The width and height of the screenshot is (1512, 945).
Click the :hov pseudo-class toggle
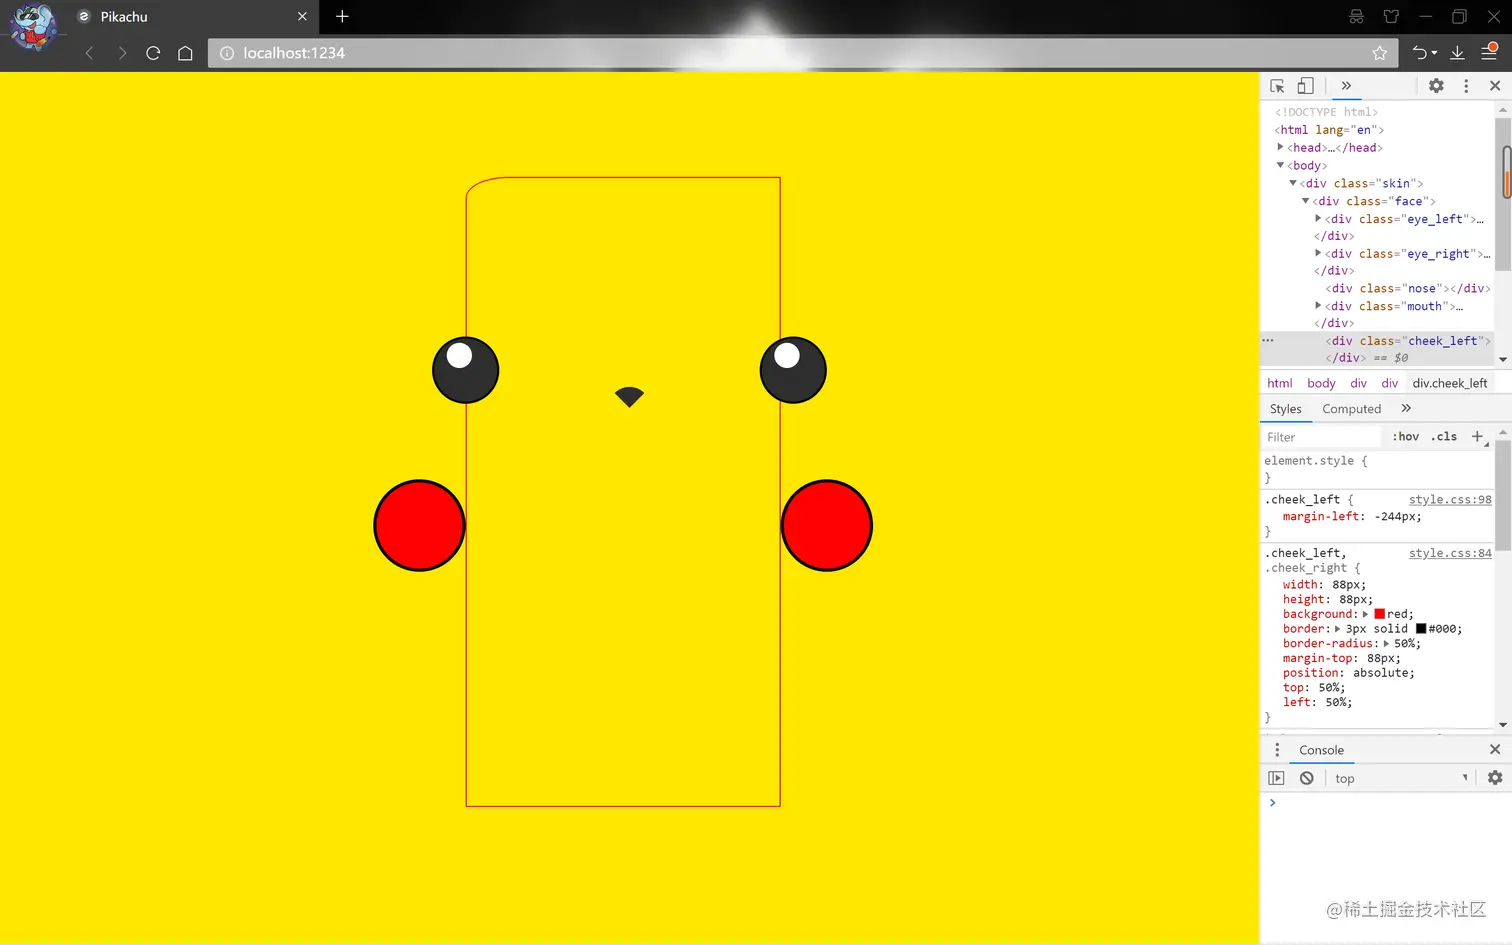(x=1405, y=436)
